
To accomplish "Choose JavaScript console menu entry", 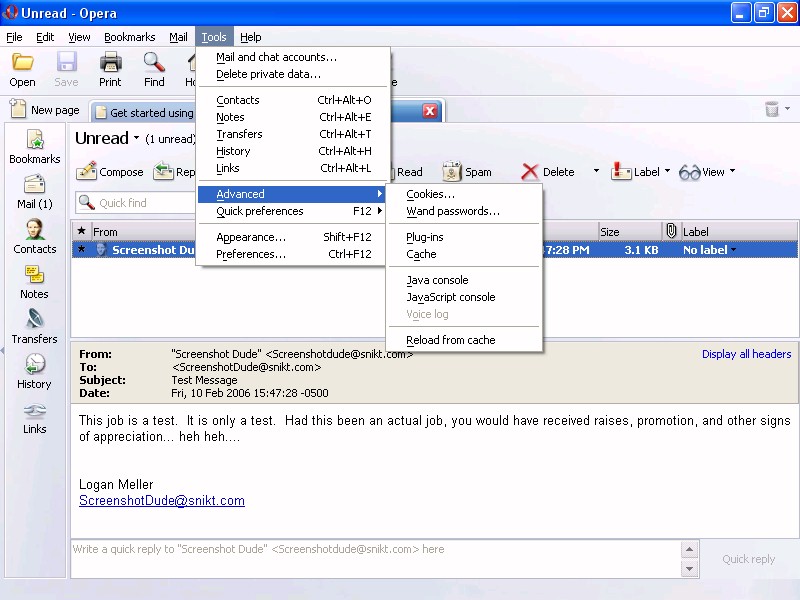I will pos(450,297).
